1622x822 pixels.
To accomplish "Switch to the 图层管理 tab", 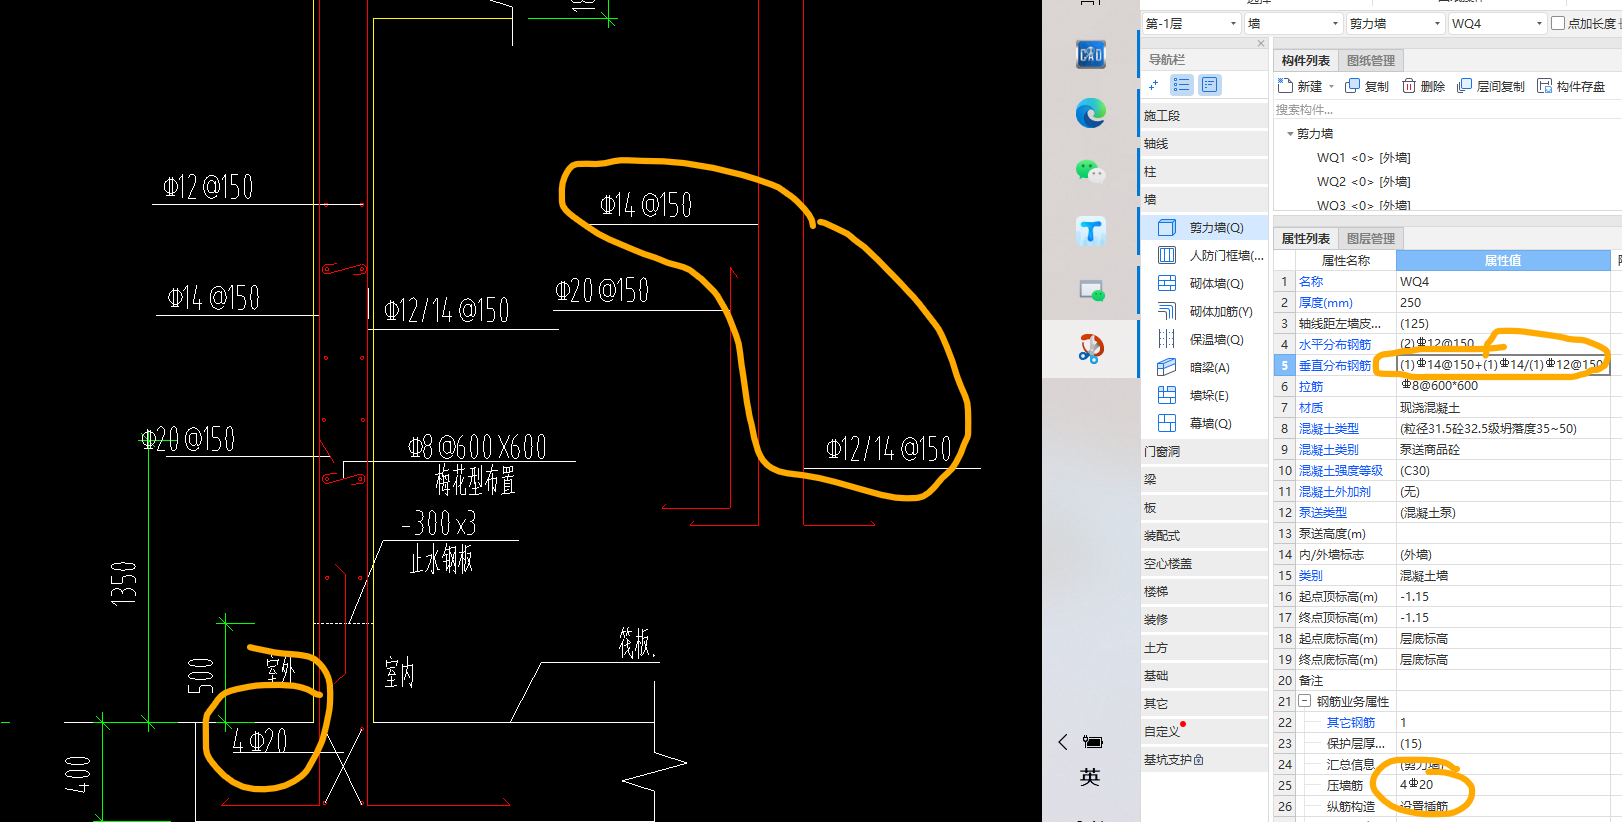I will click(1370, 238).
